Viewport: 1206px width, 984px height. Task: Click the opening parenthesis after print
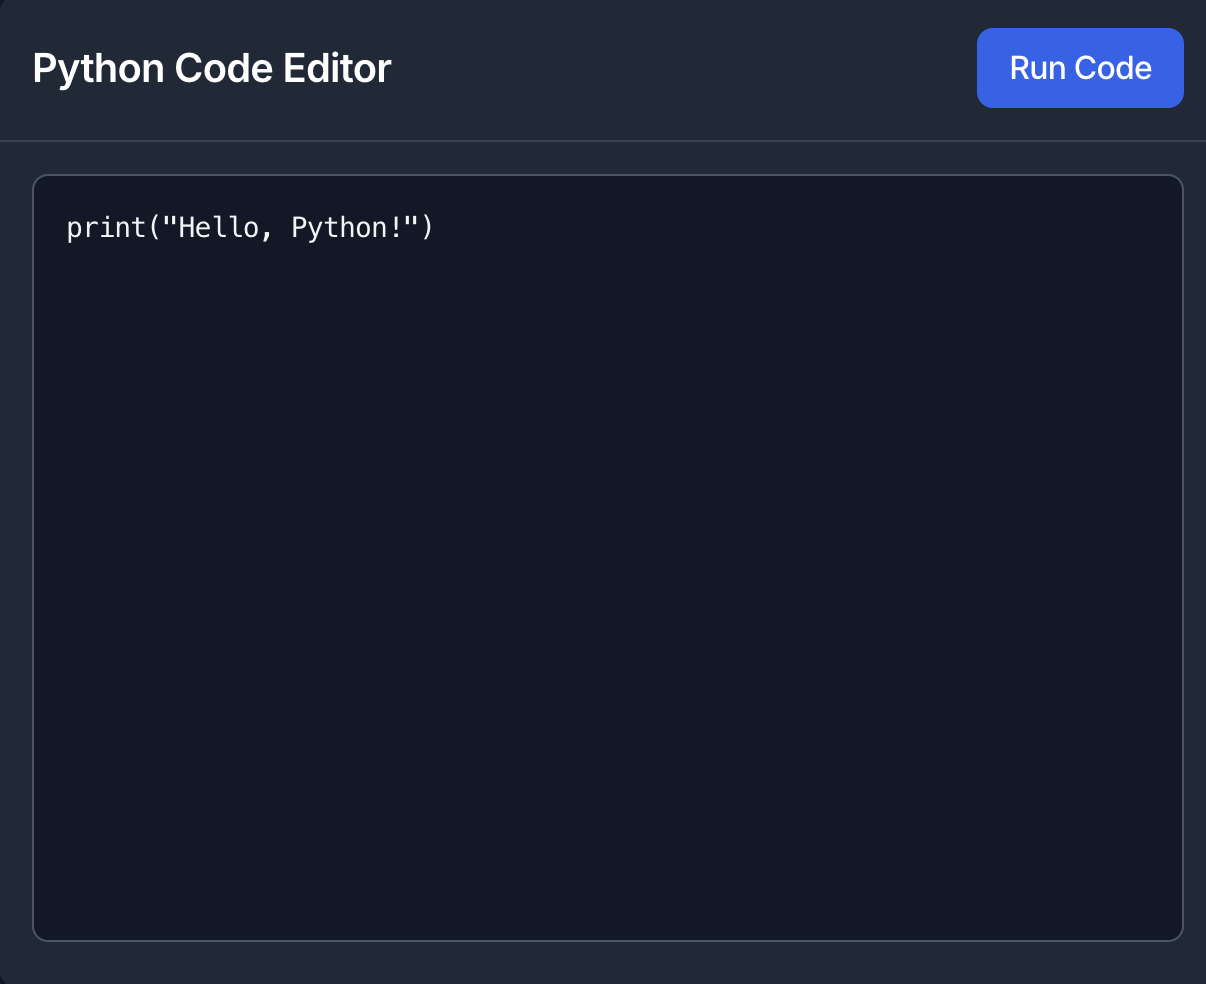[155, 227]
